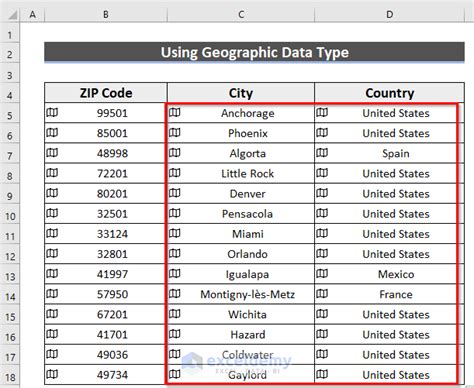Viewport: 474px width, 388px height.
Task: Select the cell containing ZIP 32801
Action: pyautogui.click(x=106, y=254)
